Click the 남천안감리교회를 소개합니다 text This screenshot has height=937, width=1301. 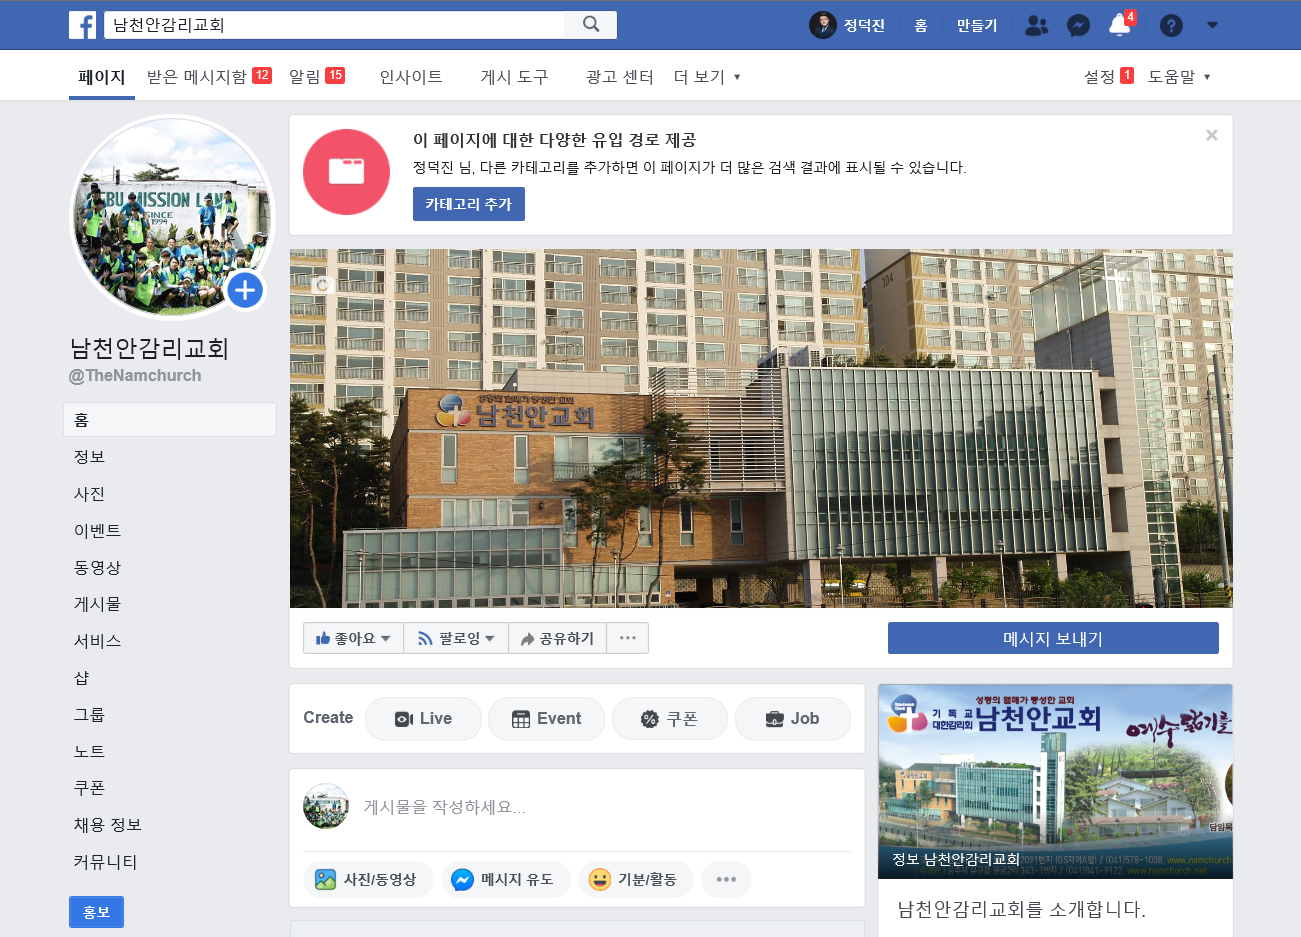tap(1021, 909)
